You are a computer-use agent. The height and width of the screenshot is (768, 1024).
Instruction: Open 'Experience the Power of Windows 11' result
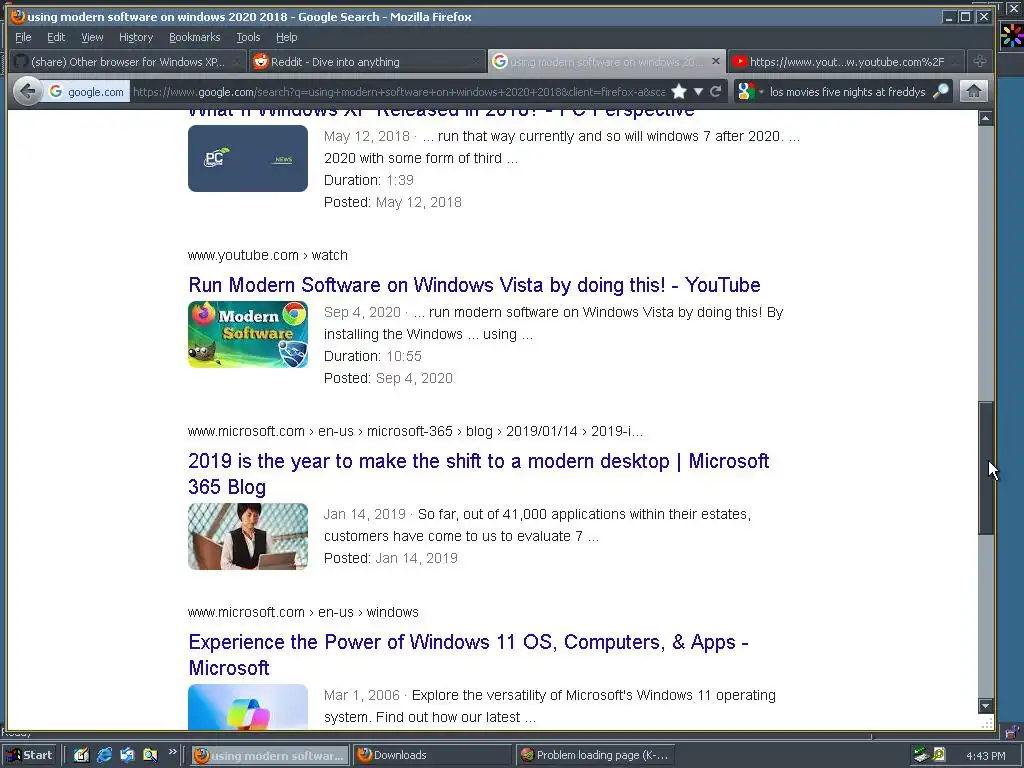468,654
